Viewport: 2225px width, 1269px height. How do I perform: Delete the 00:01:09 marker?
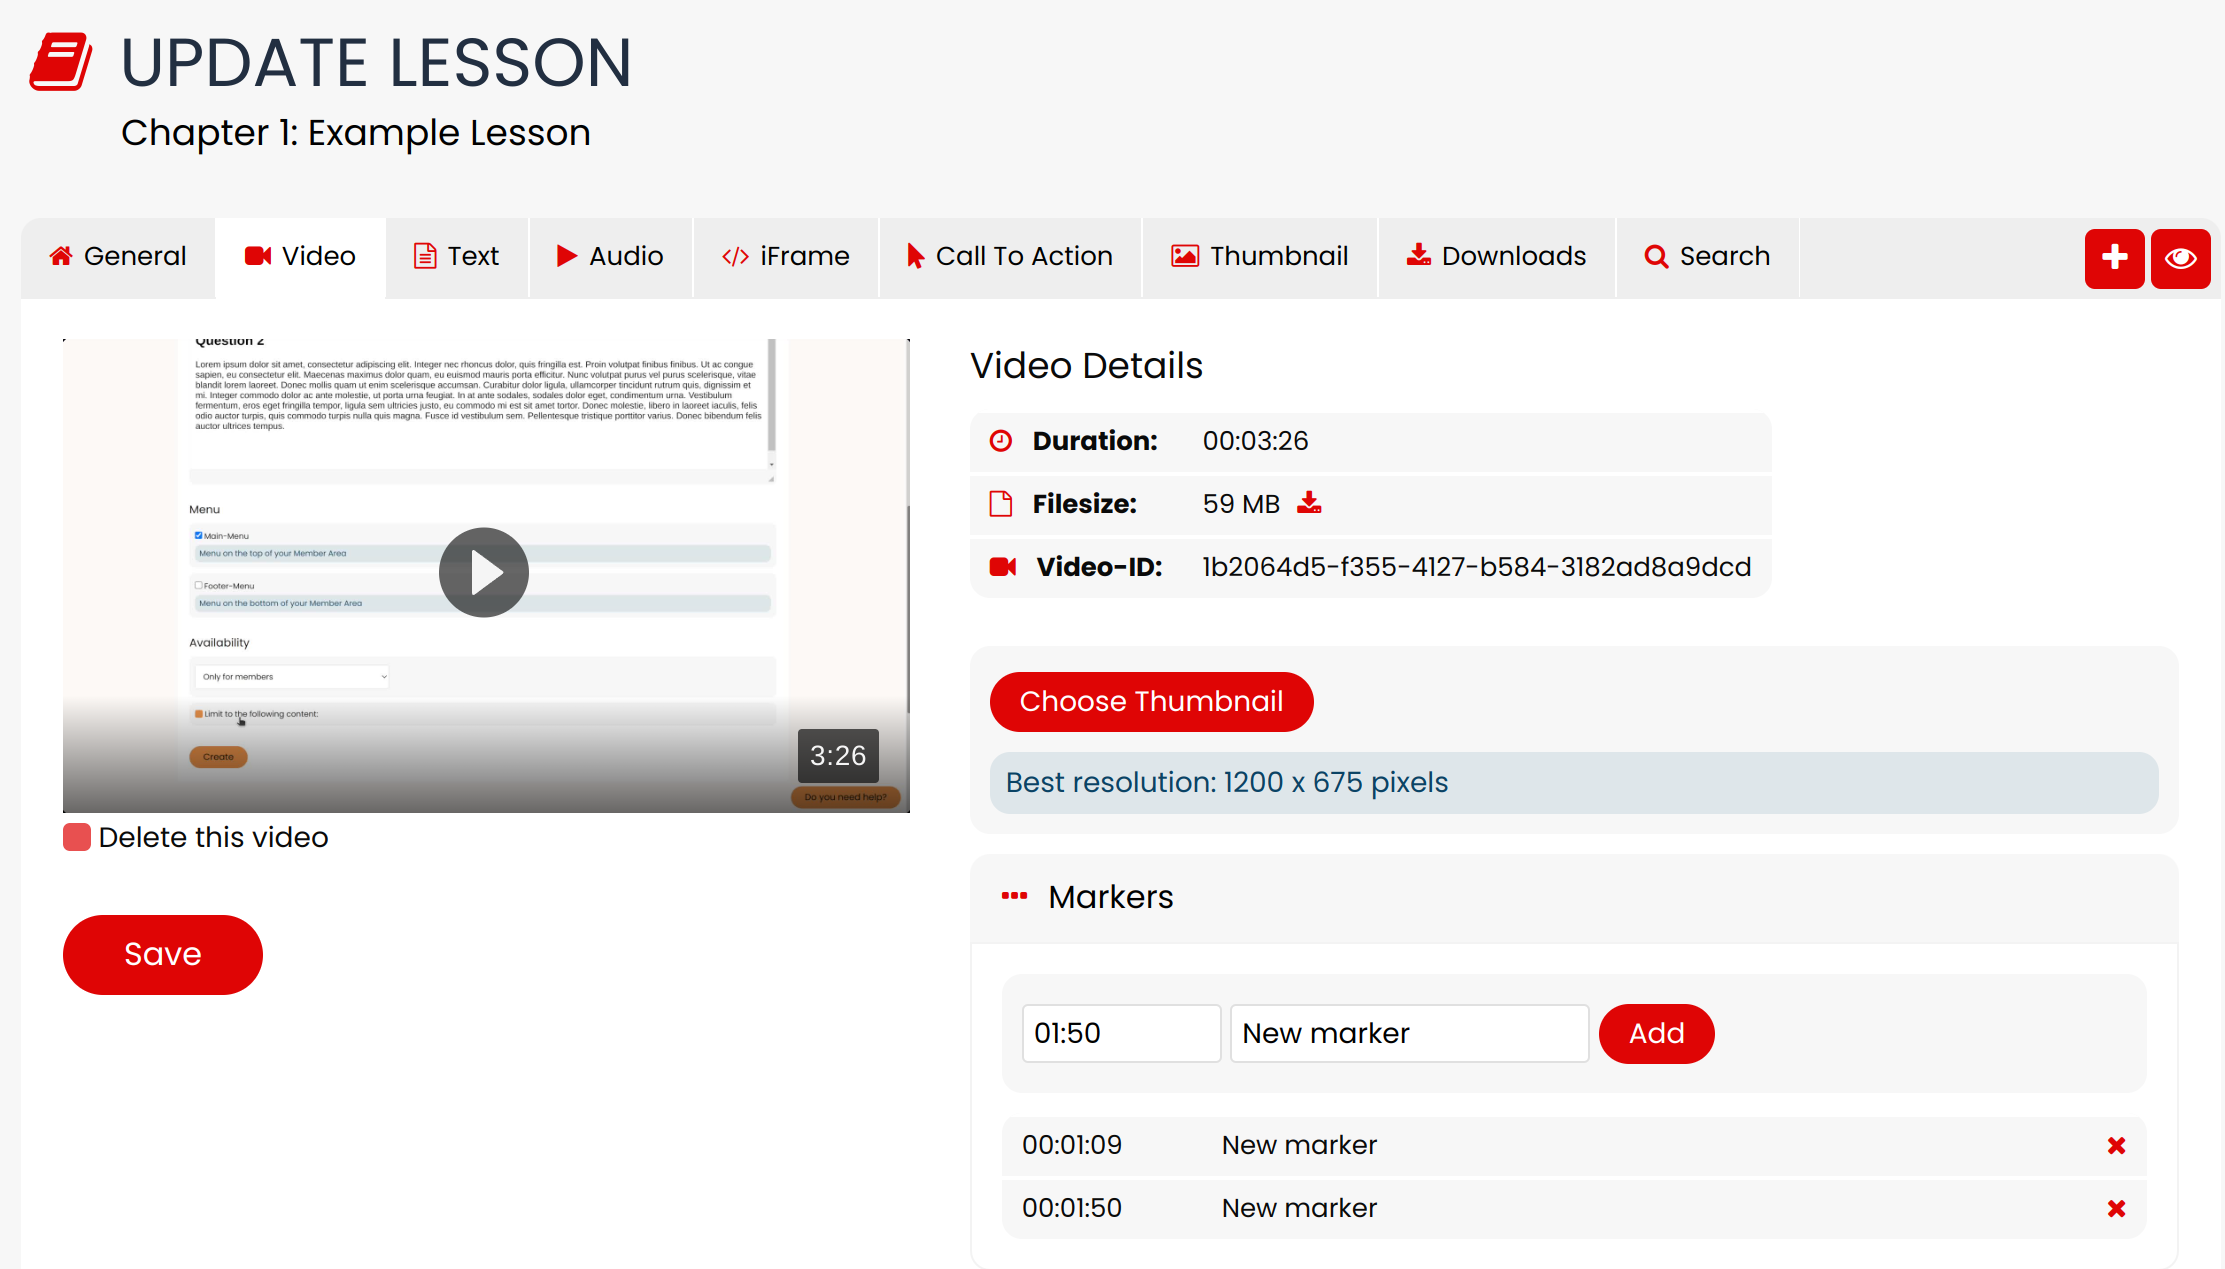coord(2116,1146)
